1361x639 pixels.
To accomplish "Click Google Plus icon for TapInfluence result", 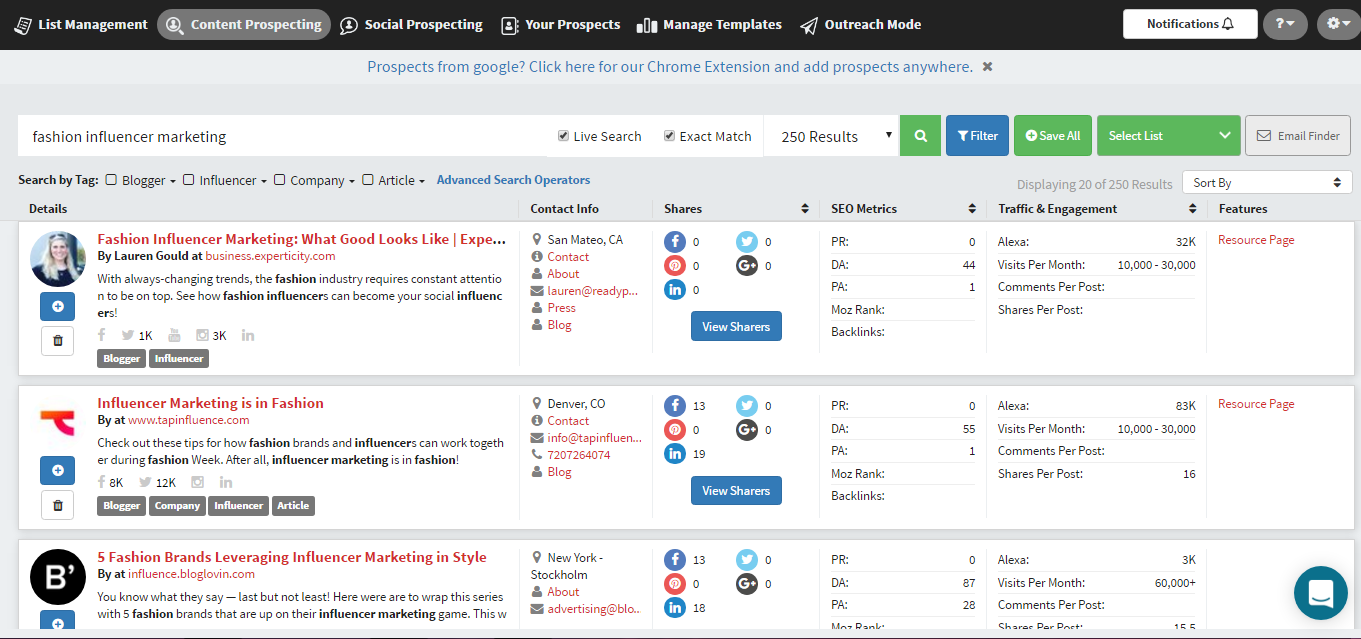I will [747, 430].
